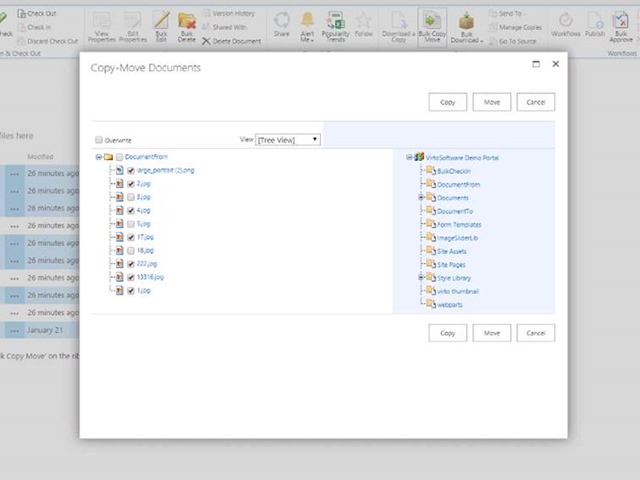This screenshot has height=480, width=640.
Task: Maximize the Copy-Move Documents dialog
Action: (x=537, y=64)
